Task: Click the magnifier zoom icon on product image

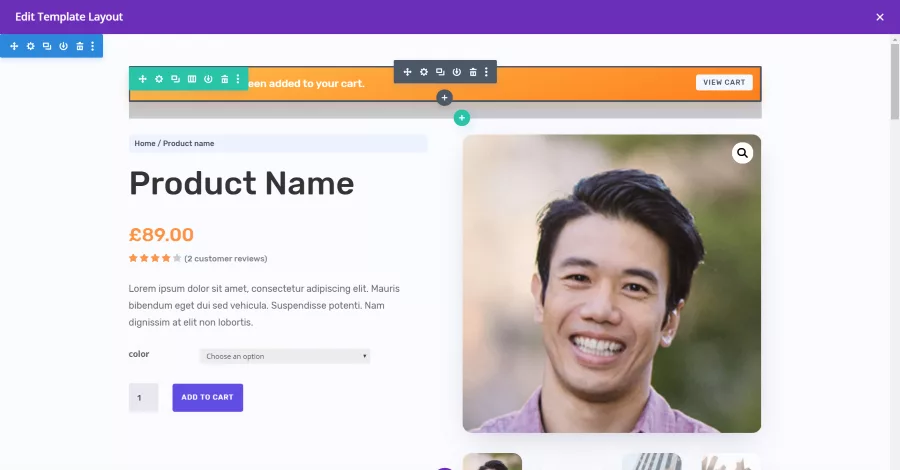Action: pos(742,153)
